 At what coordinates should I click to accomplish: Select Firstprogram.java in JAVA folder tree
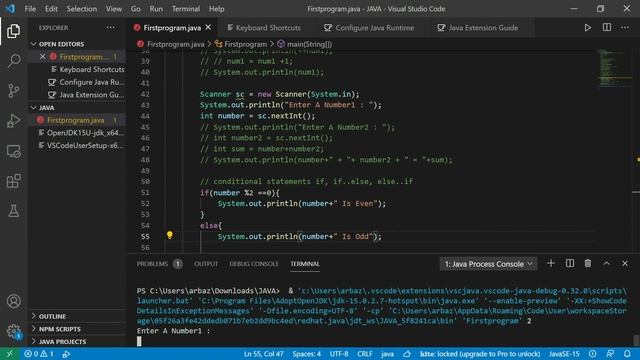pyautogui.click(x=77, y=120)
